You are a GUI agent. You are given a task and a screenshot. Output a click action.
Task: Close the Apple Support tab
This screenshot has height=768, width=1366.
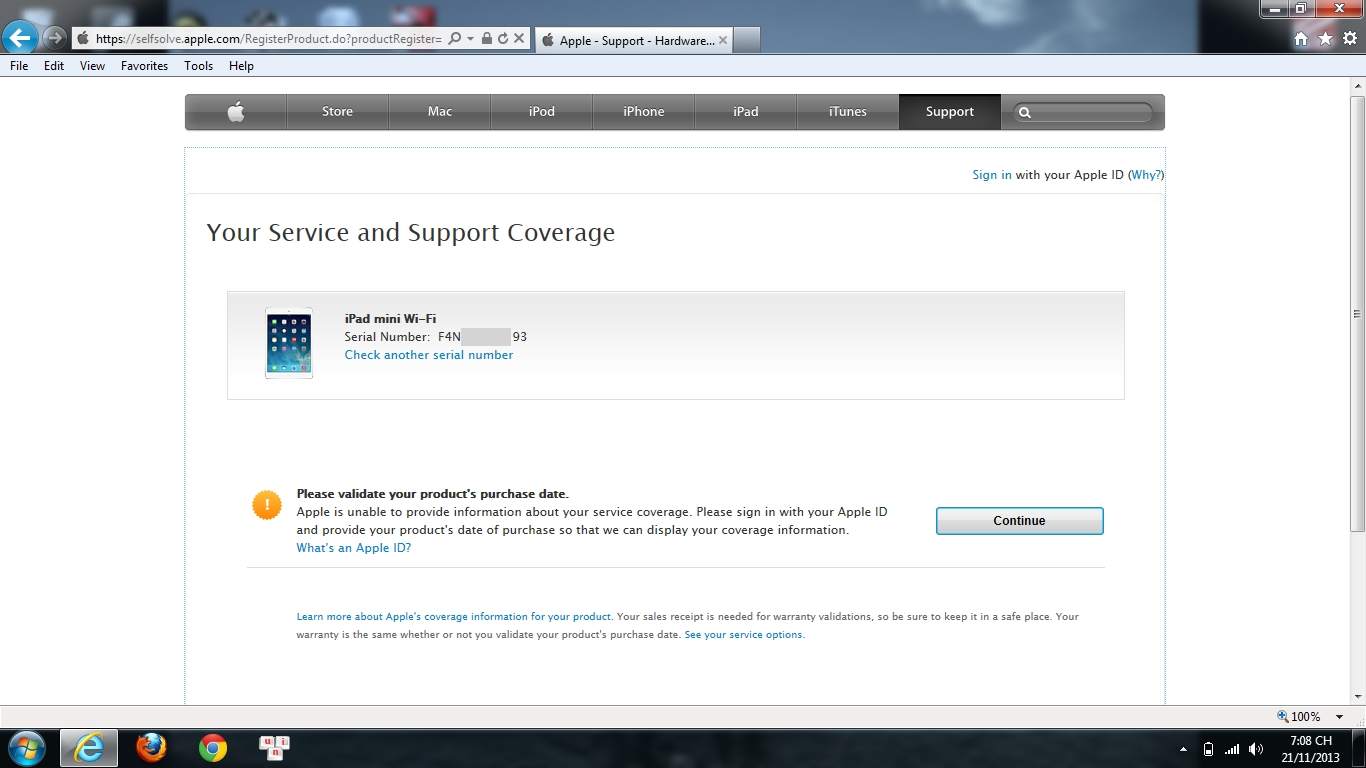tap(723, 40)
